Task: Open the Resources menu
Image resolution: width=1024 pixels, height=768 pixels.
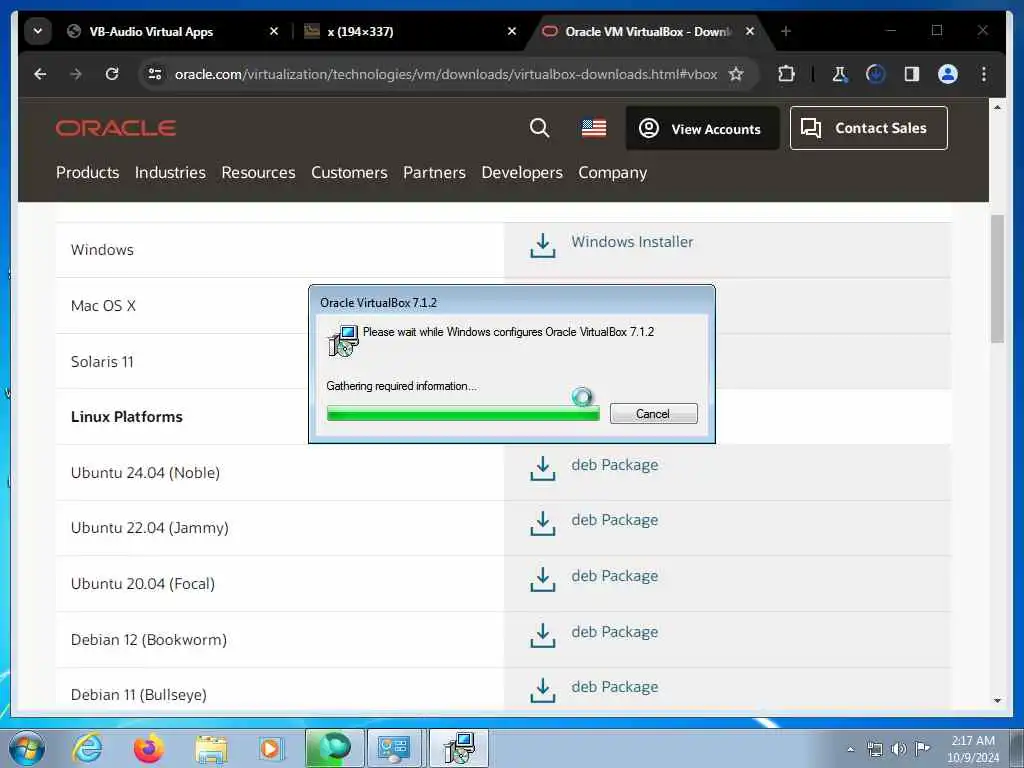Action: [258, 172]
